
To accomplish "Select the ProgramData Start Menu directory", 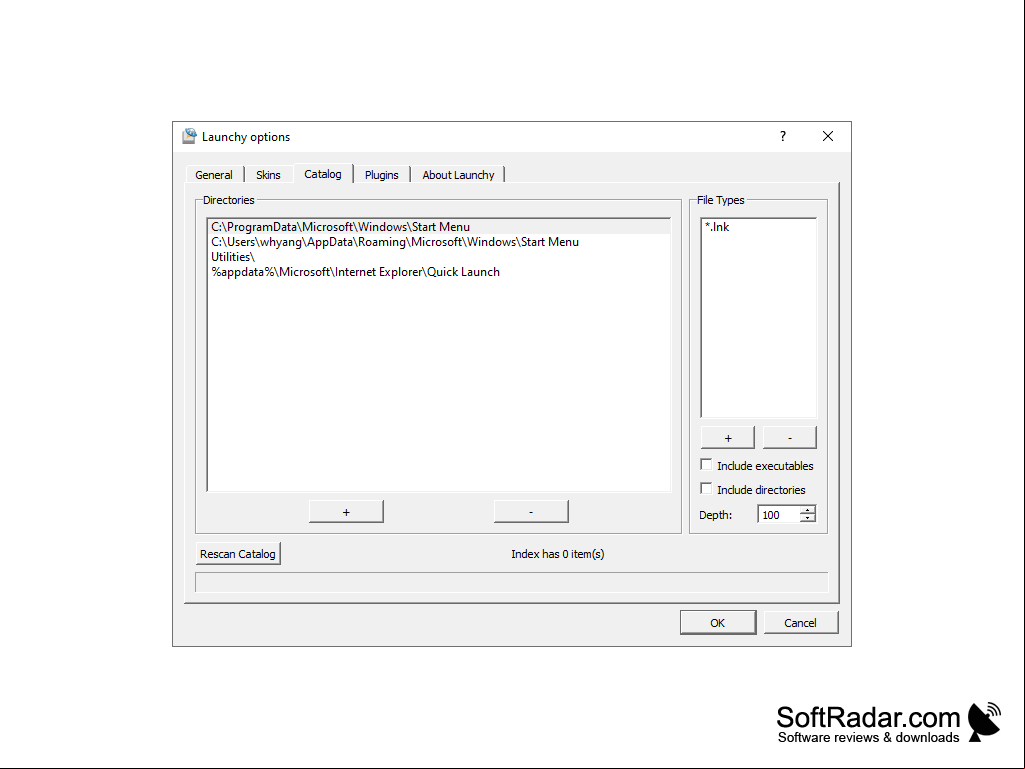I will tap(439, 227).
